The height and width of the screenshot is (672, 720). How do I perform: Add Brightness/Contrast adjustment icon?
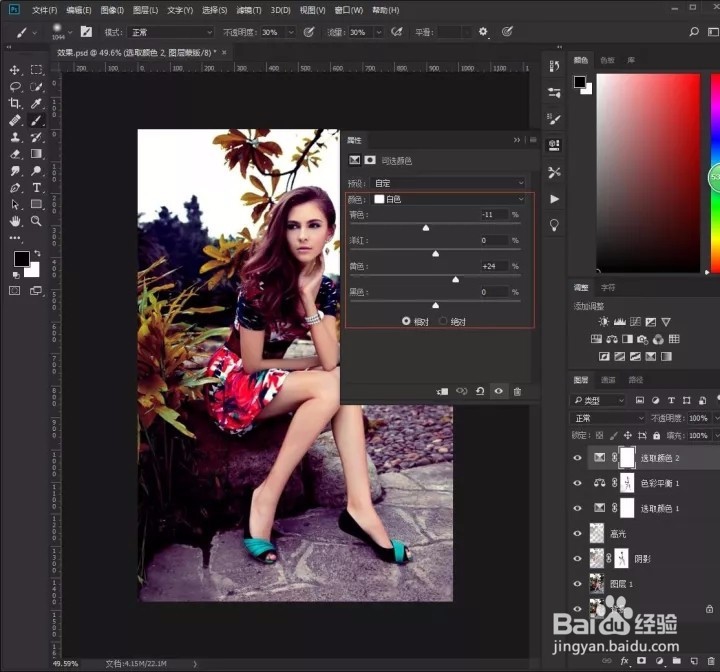[x=603, y=322]
